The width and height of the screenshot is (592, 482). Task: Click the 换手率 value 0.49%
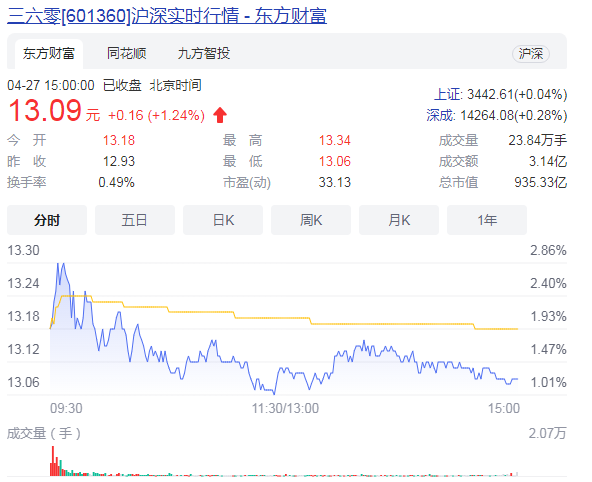(x=116, y=183)
